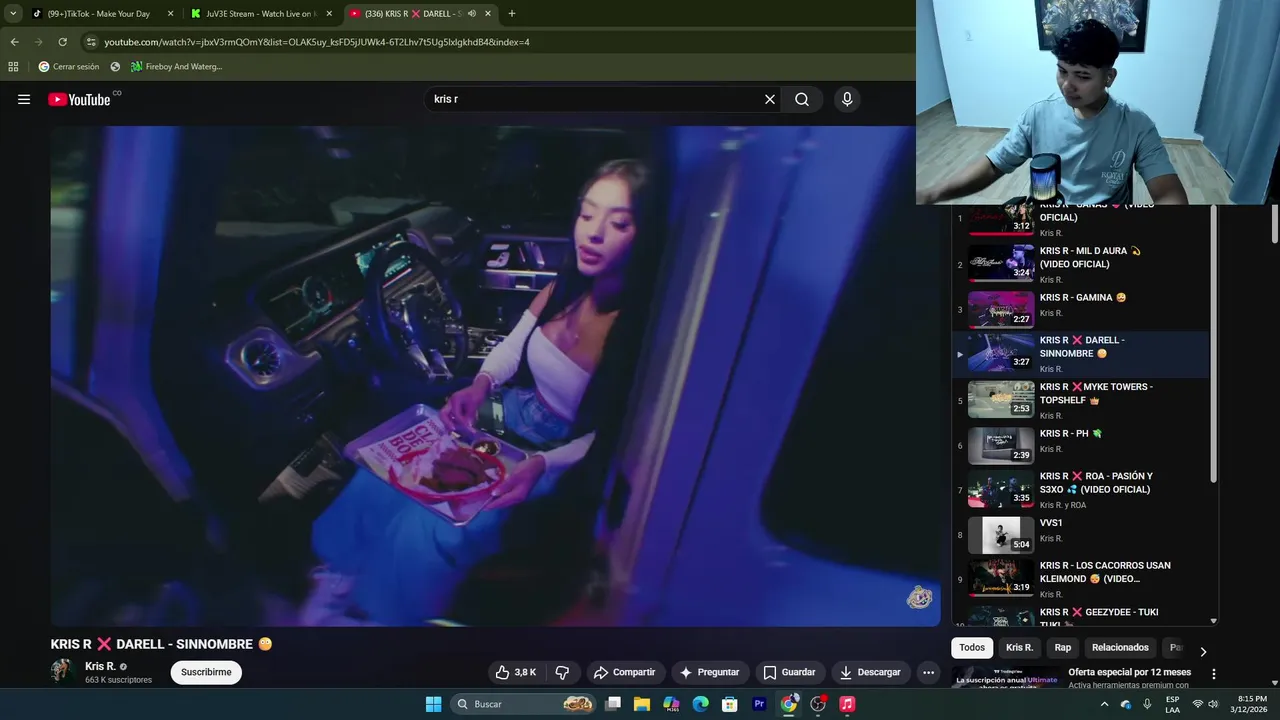Click the video title KRIS R DARELL - SINNOMBRE
Viewport: 1280px width, 720px height.
tap(161, 644)
